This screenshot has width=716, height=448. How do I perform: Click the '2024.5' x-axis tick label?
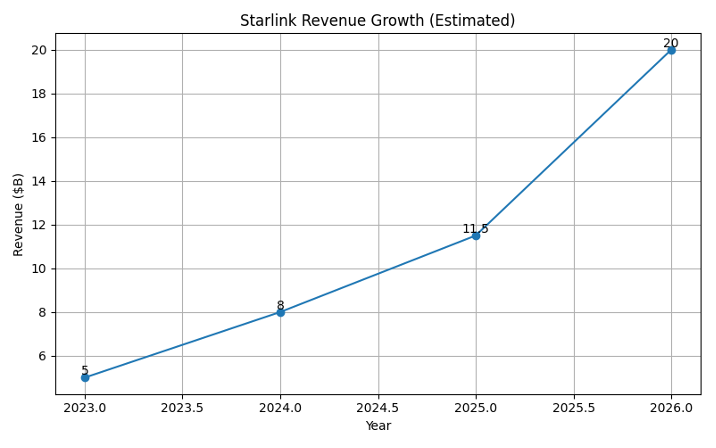[378, 408]
